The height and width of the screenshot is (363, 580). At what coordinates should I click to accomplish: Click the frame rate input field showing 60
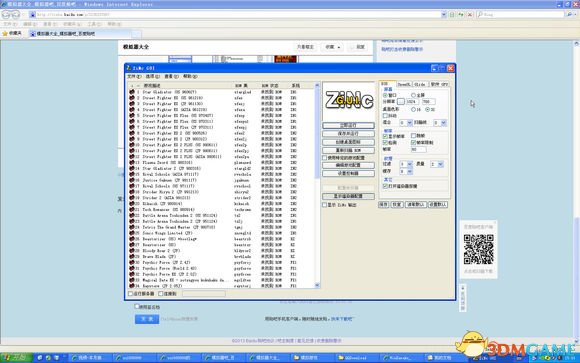coord(418,149)
